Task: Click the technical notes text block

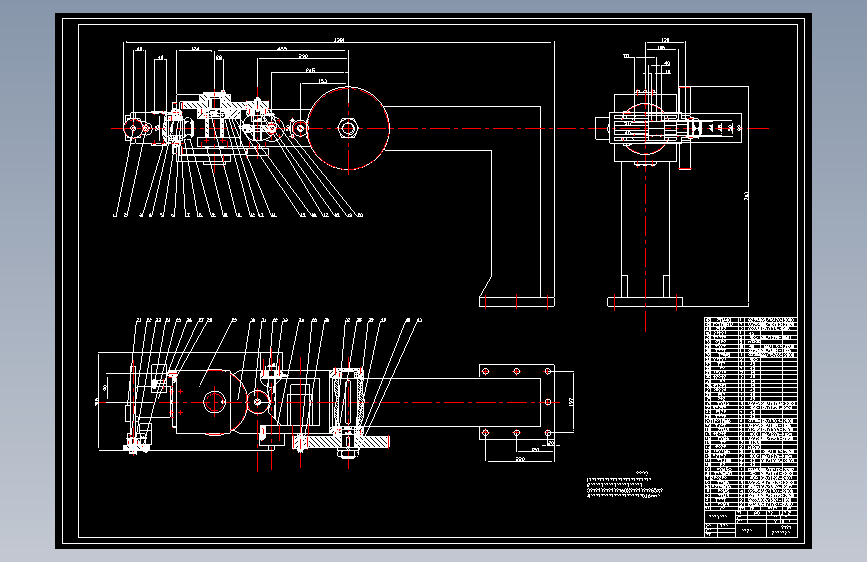Action: [x=624, y=485]
